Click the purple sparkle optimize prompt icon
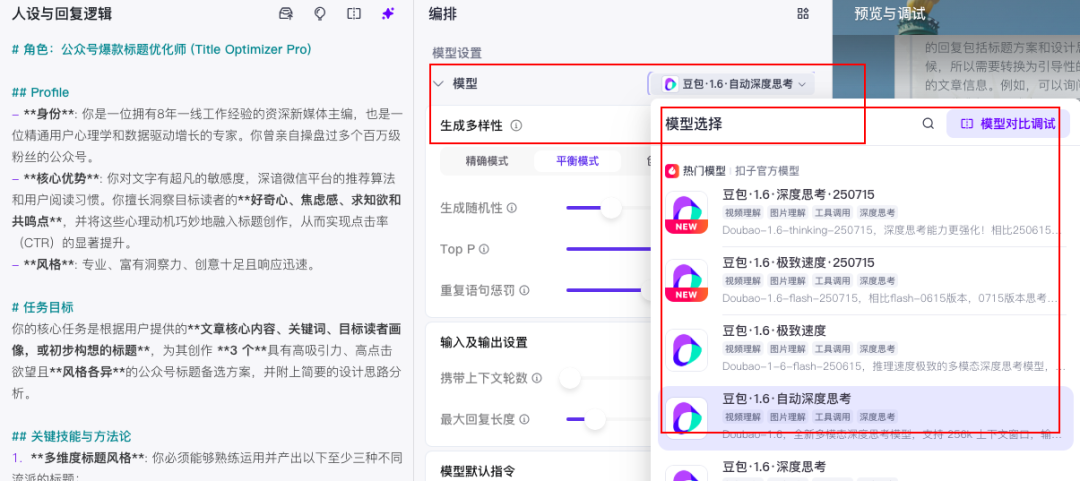 388,14
